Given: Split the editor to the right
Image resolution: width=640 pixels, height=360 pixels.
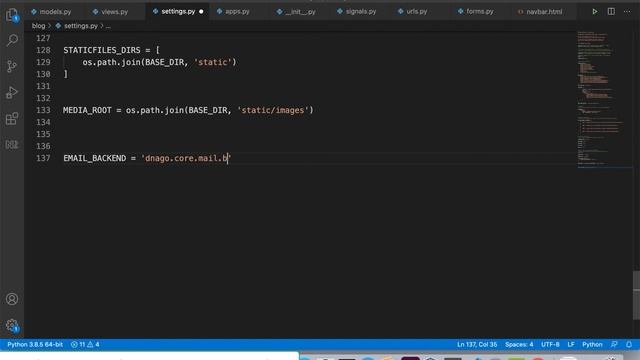Looking at the screenshot, I should pyautogui.click(x=611, y=11).
